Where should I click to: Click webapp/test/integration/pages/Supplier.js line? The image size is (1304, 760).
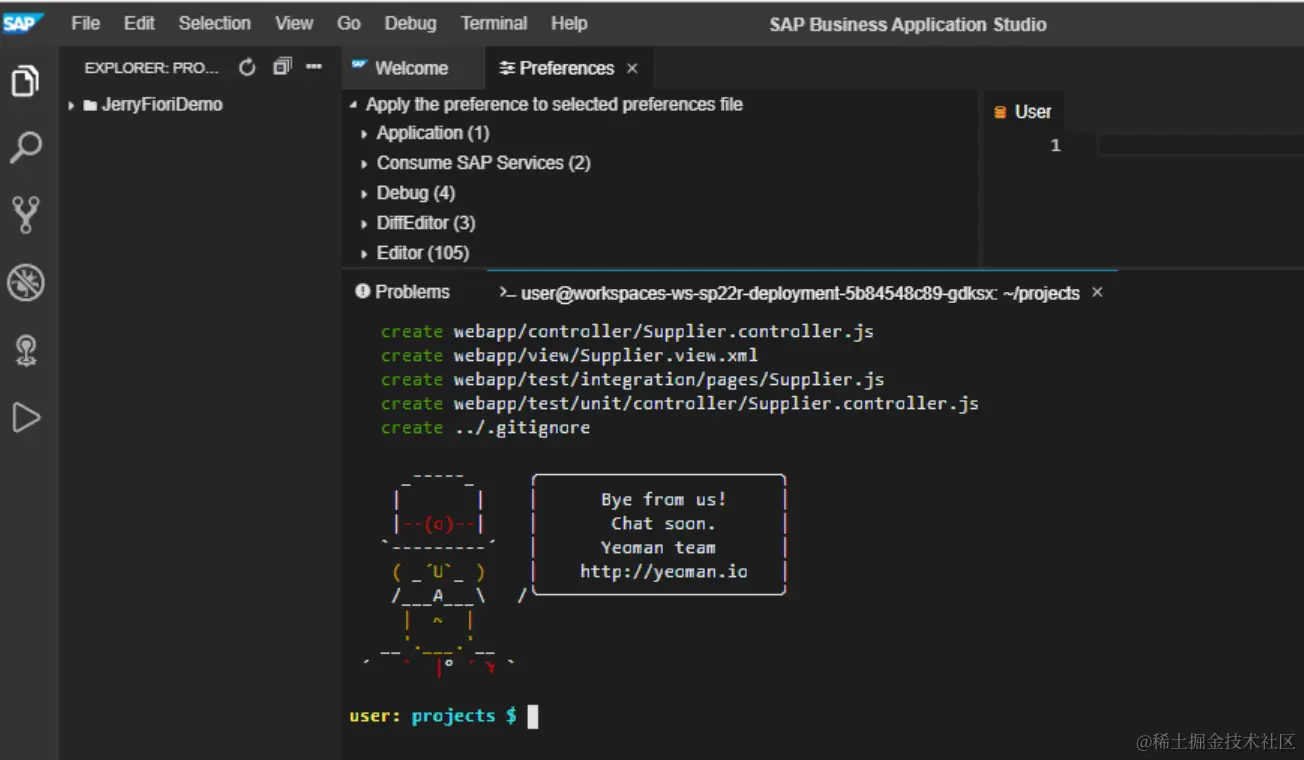(x=632, y=380)
